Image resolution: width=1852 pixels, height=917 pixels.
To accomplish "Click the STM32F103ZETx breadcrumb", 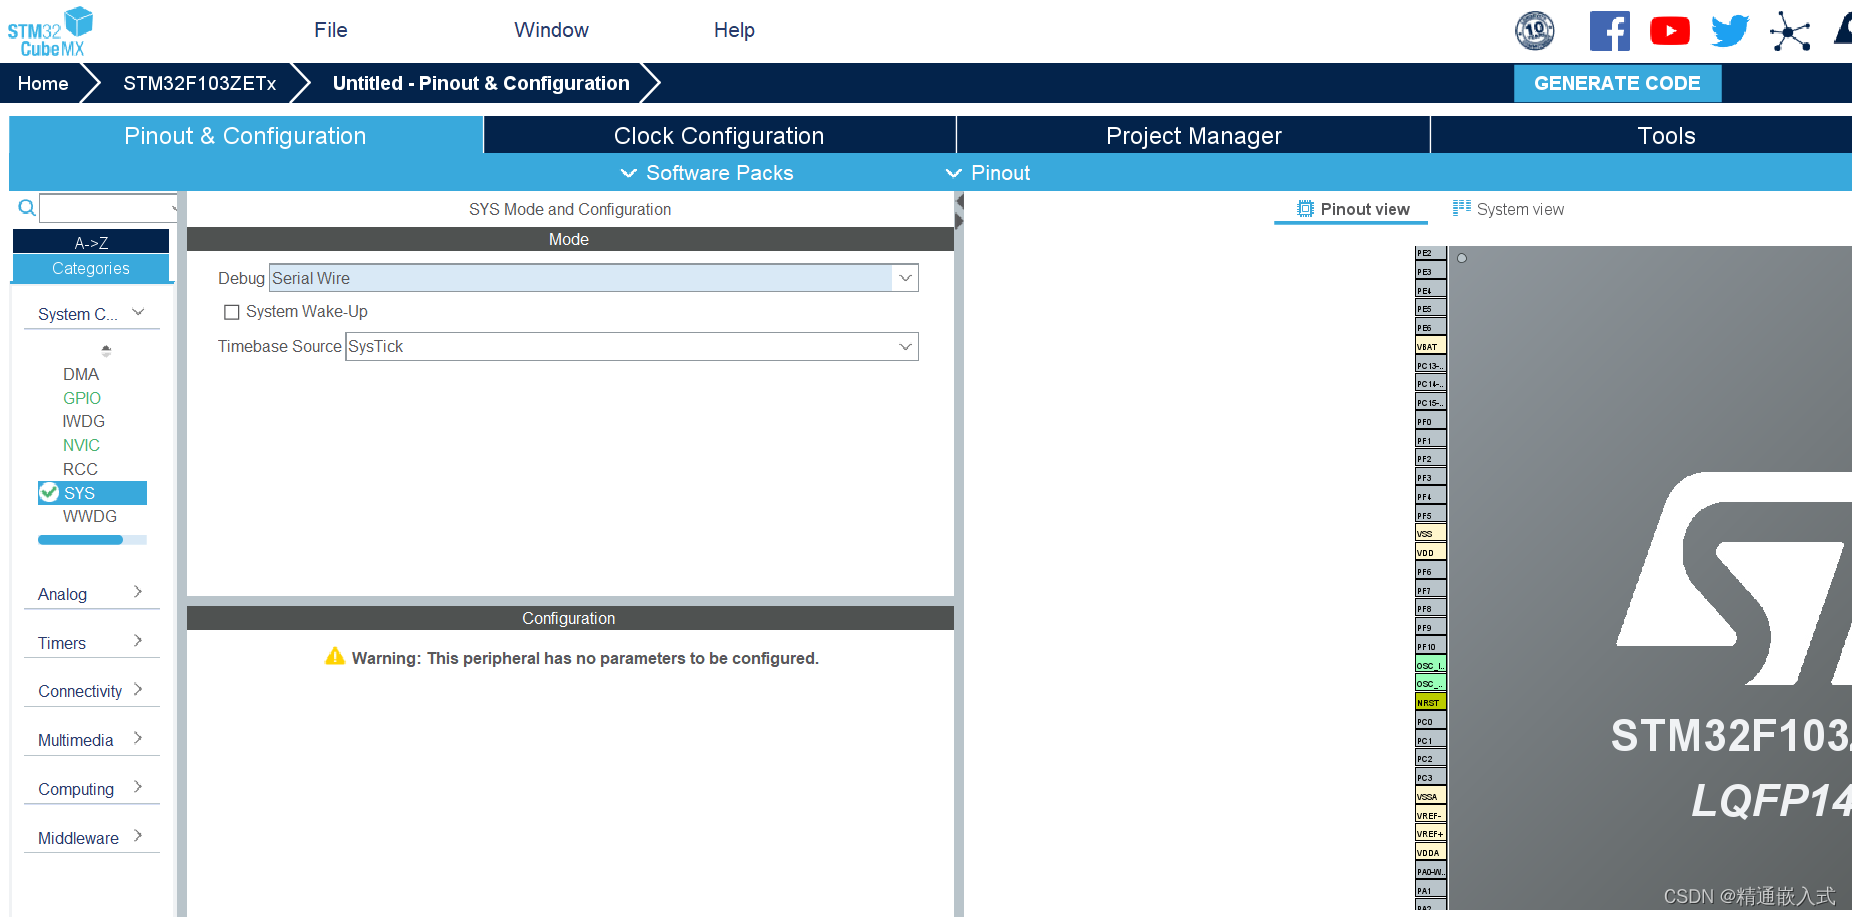I will pyautogui.click(x=199, y=83).
